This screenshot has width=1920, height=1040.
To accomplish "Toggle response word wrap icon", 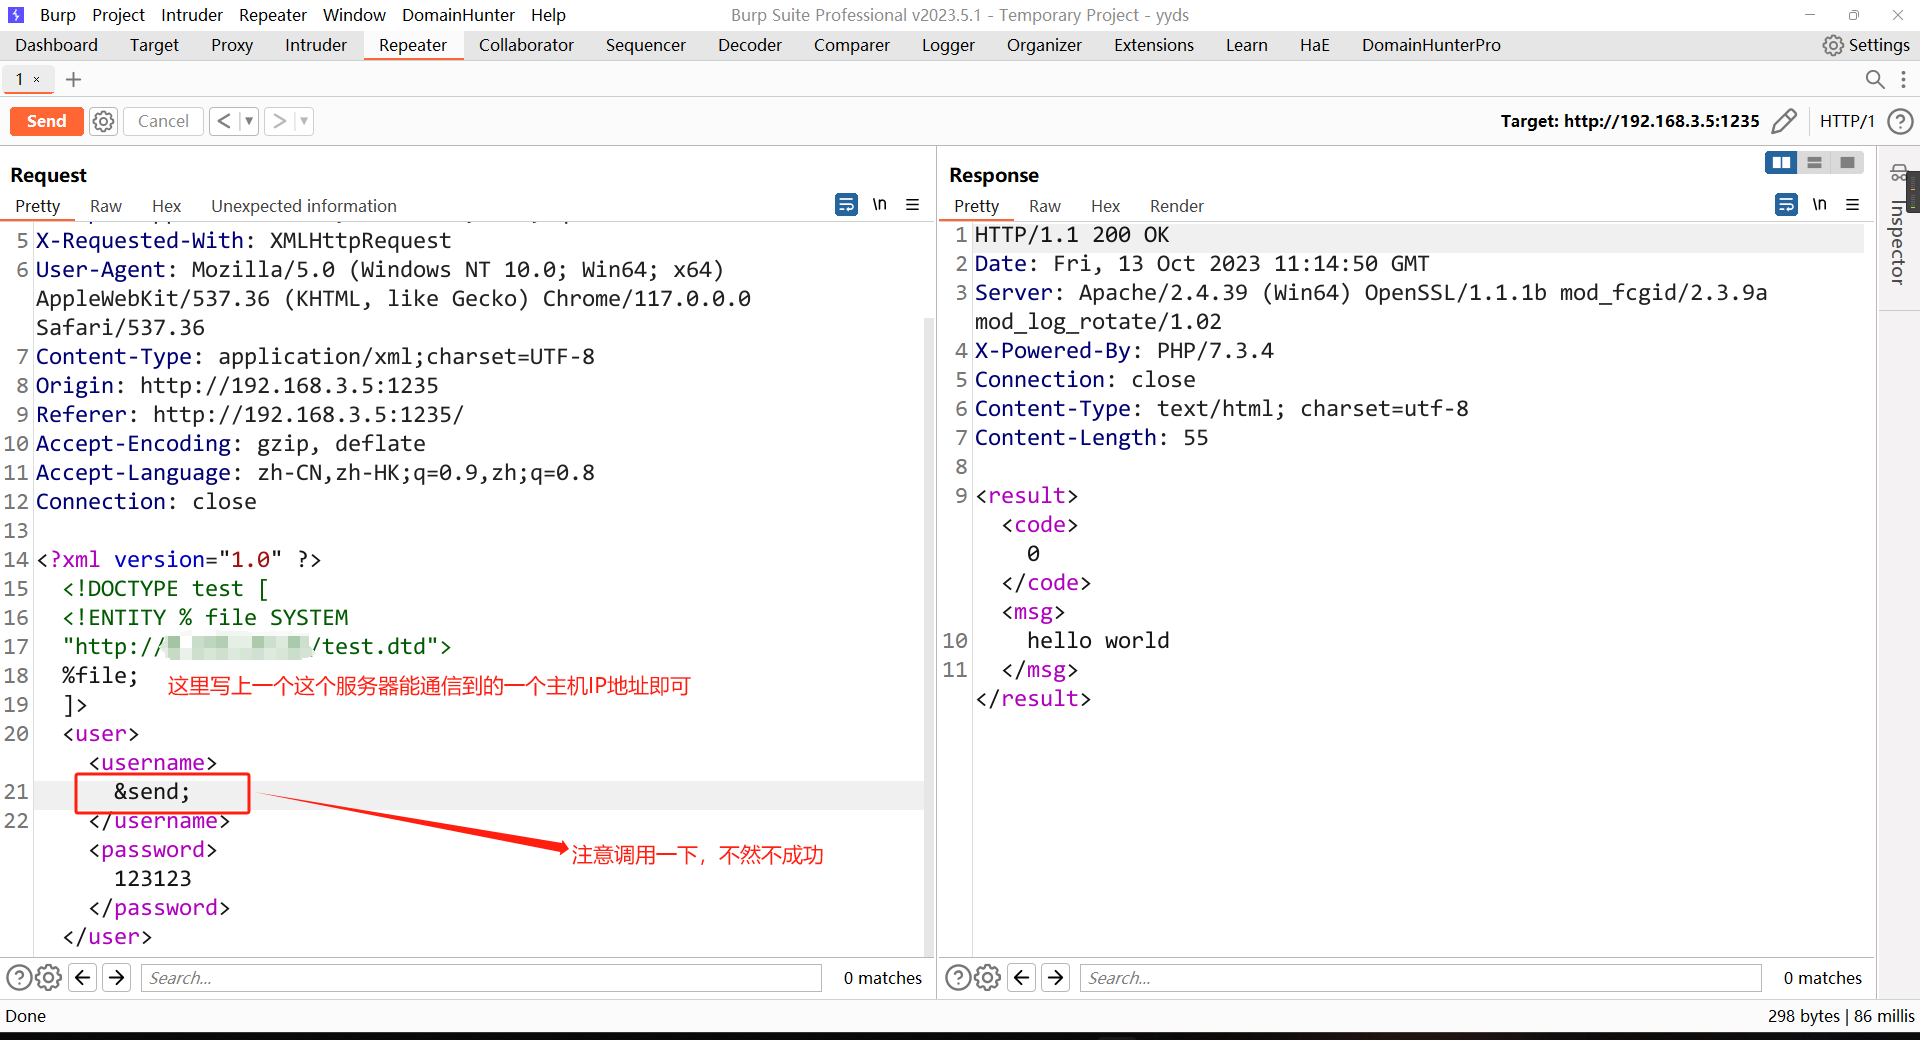I will click(x=1786, y=205).
